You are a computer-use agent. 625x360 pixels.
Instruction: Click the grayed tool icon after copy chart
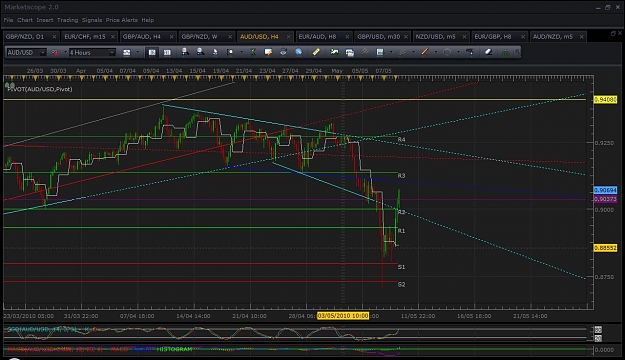pyautogui.click(x=365, y=52)
